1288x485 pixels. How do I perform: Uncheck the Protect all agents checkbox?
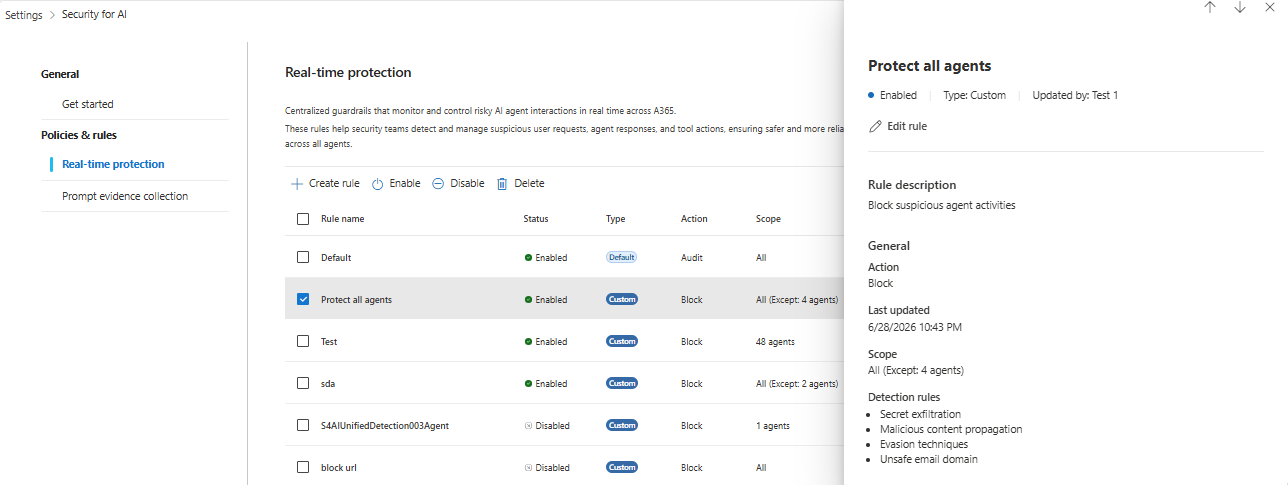tap(303, 299)
